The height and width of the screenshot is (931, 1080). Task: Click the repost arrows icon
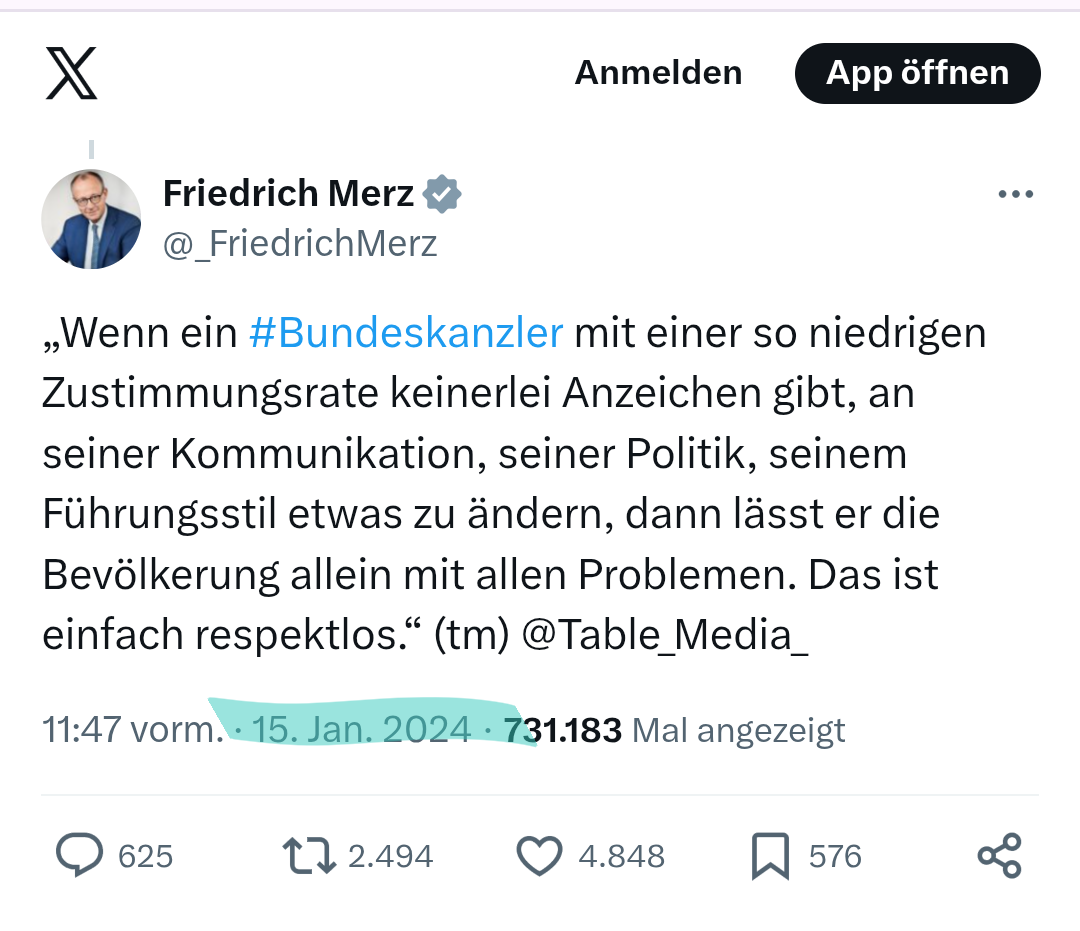(x=309, y=856)
